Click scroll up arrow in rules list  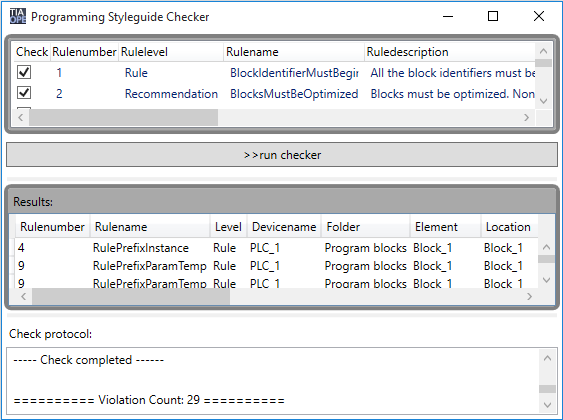[543, 51]
